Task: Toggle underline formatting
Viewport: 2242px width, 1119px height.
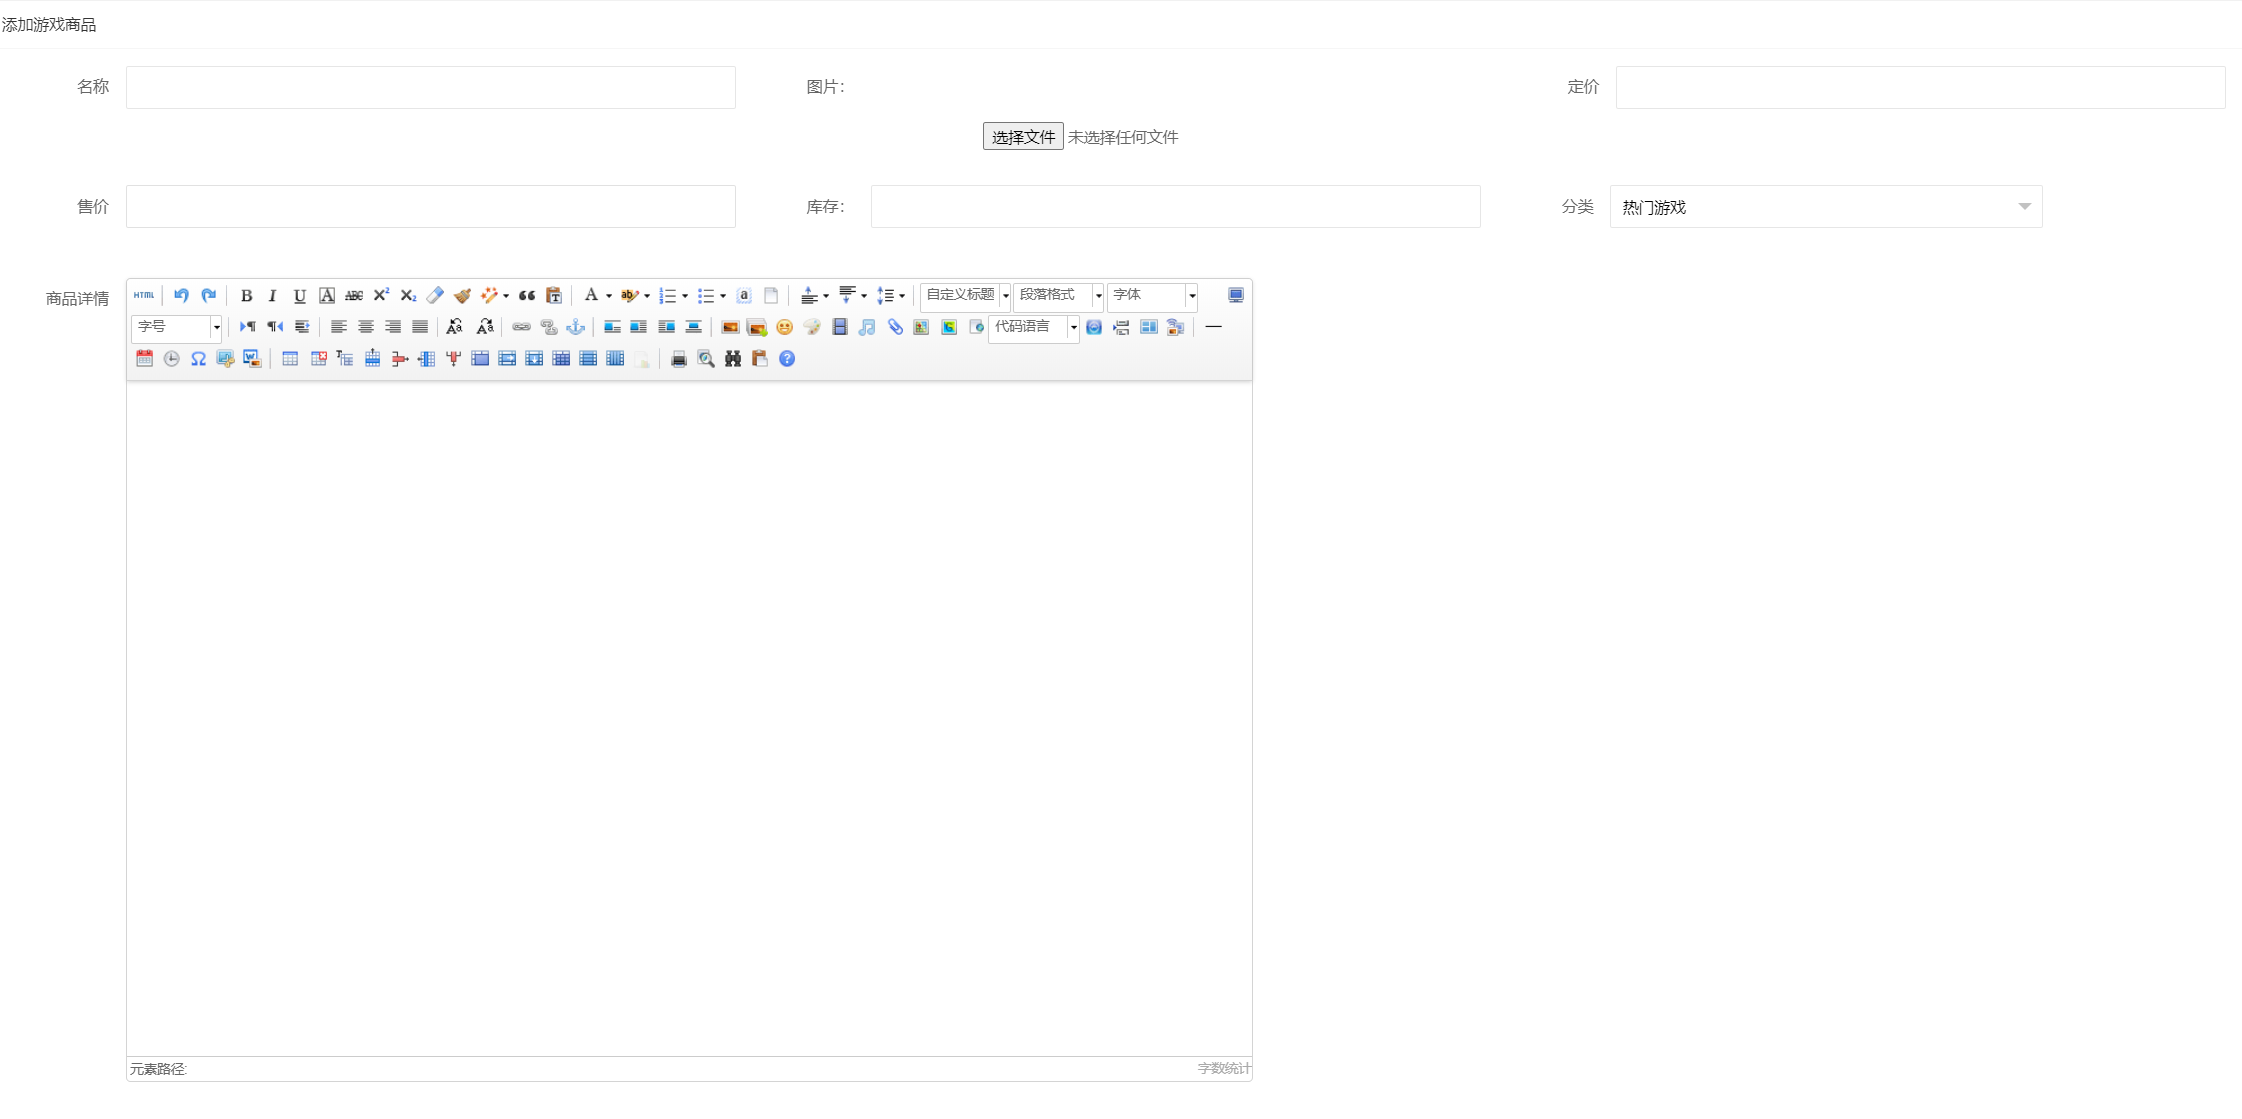Action: click(299, 295)
